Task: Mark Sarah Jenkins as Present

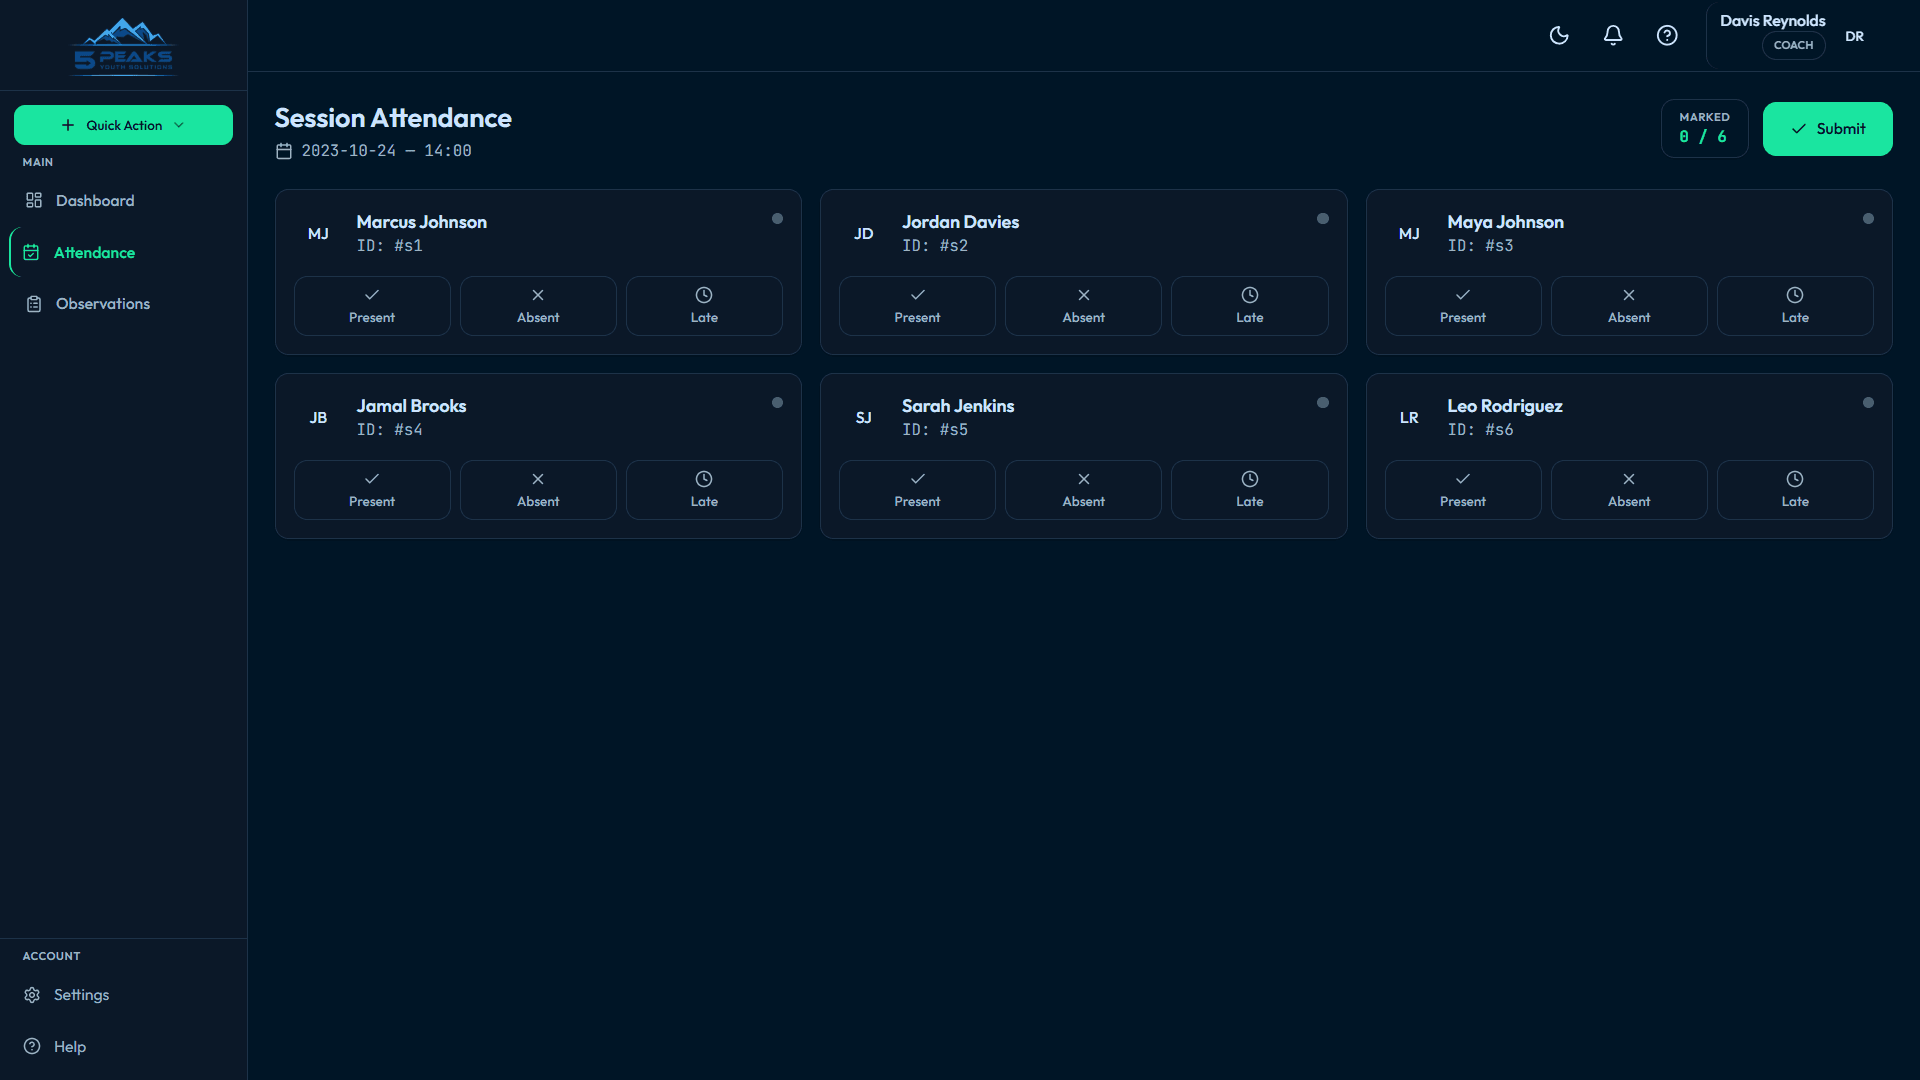Action: [x=917, y=490]
